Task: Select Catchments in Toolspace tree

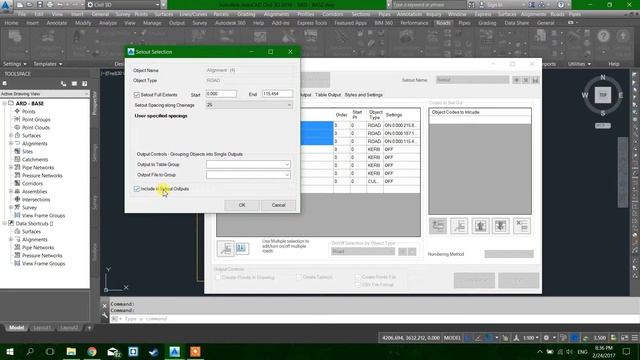Action: click(35, 160)
